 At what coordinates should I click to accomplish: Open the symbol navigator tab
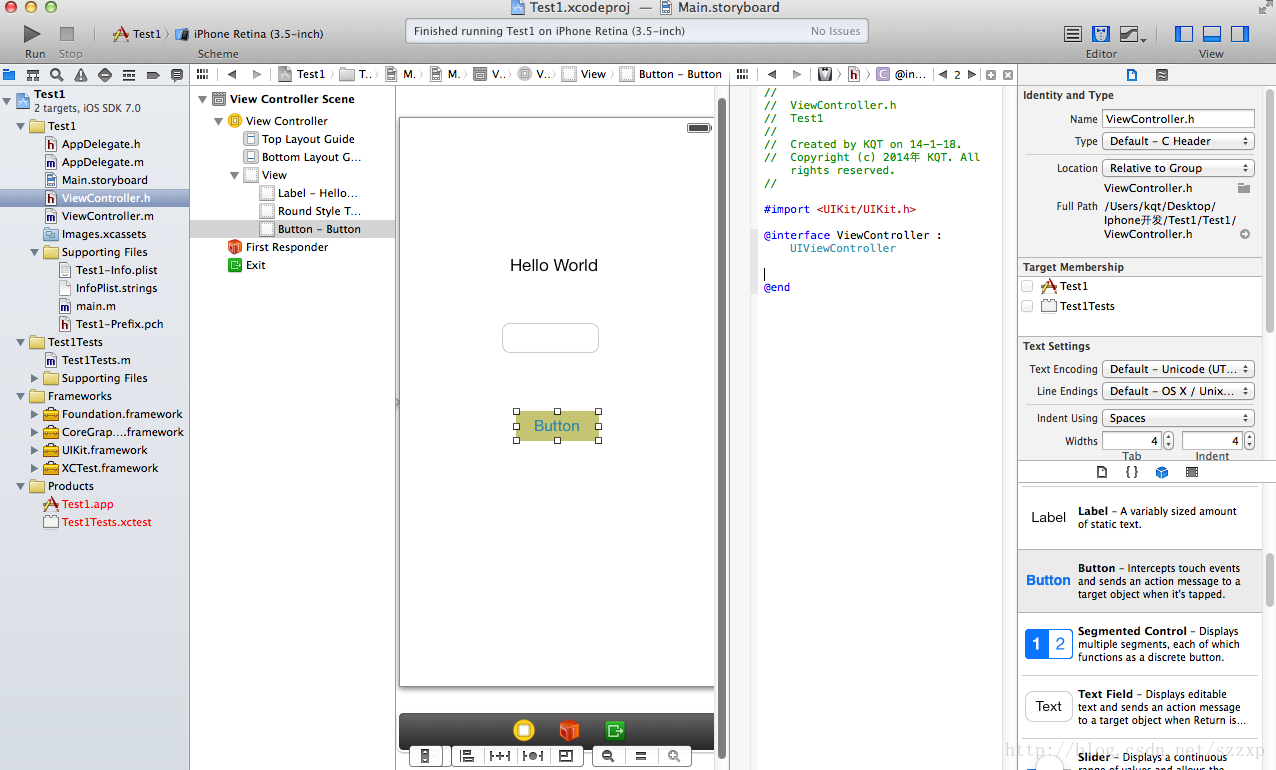33,75
